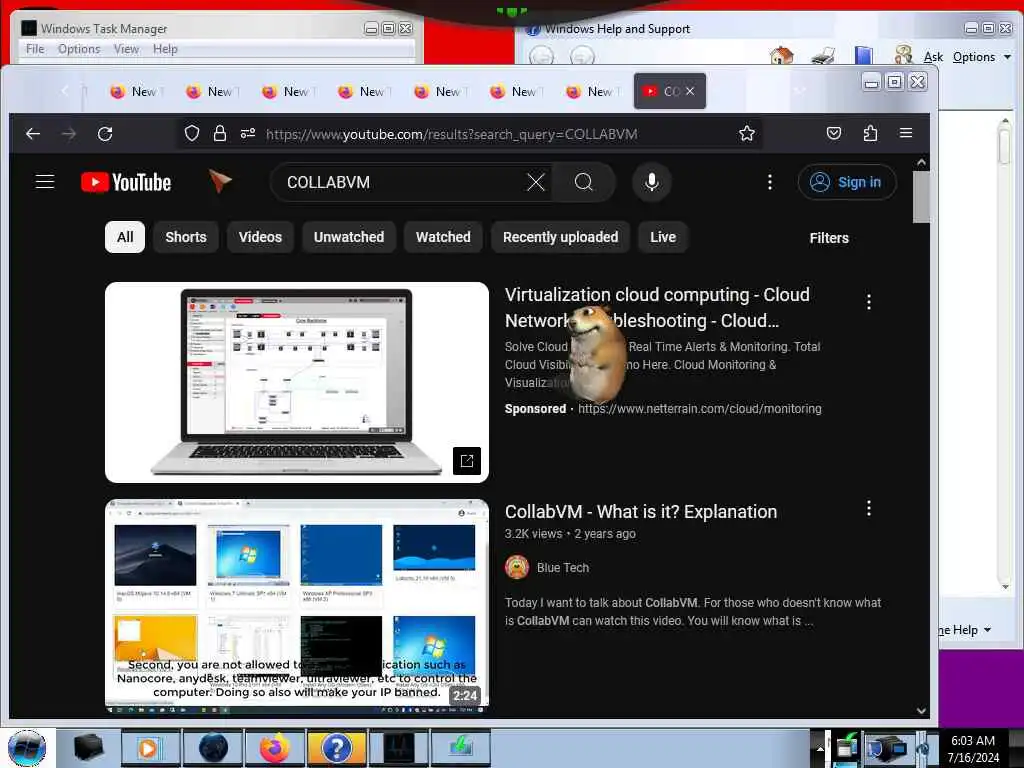Expand Options dropdown in Help and Support
The height and width of the screenshot is (768, 1024).
982,57
